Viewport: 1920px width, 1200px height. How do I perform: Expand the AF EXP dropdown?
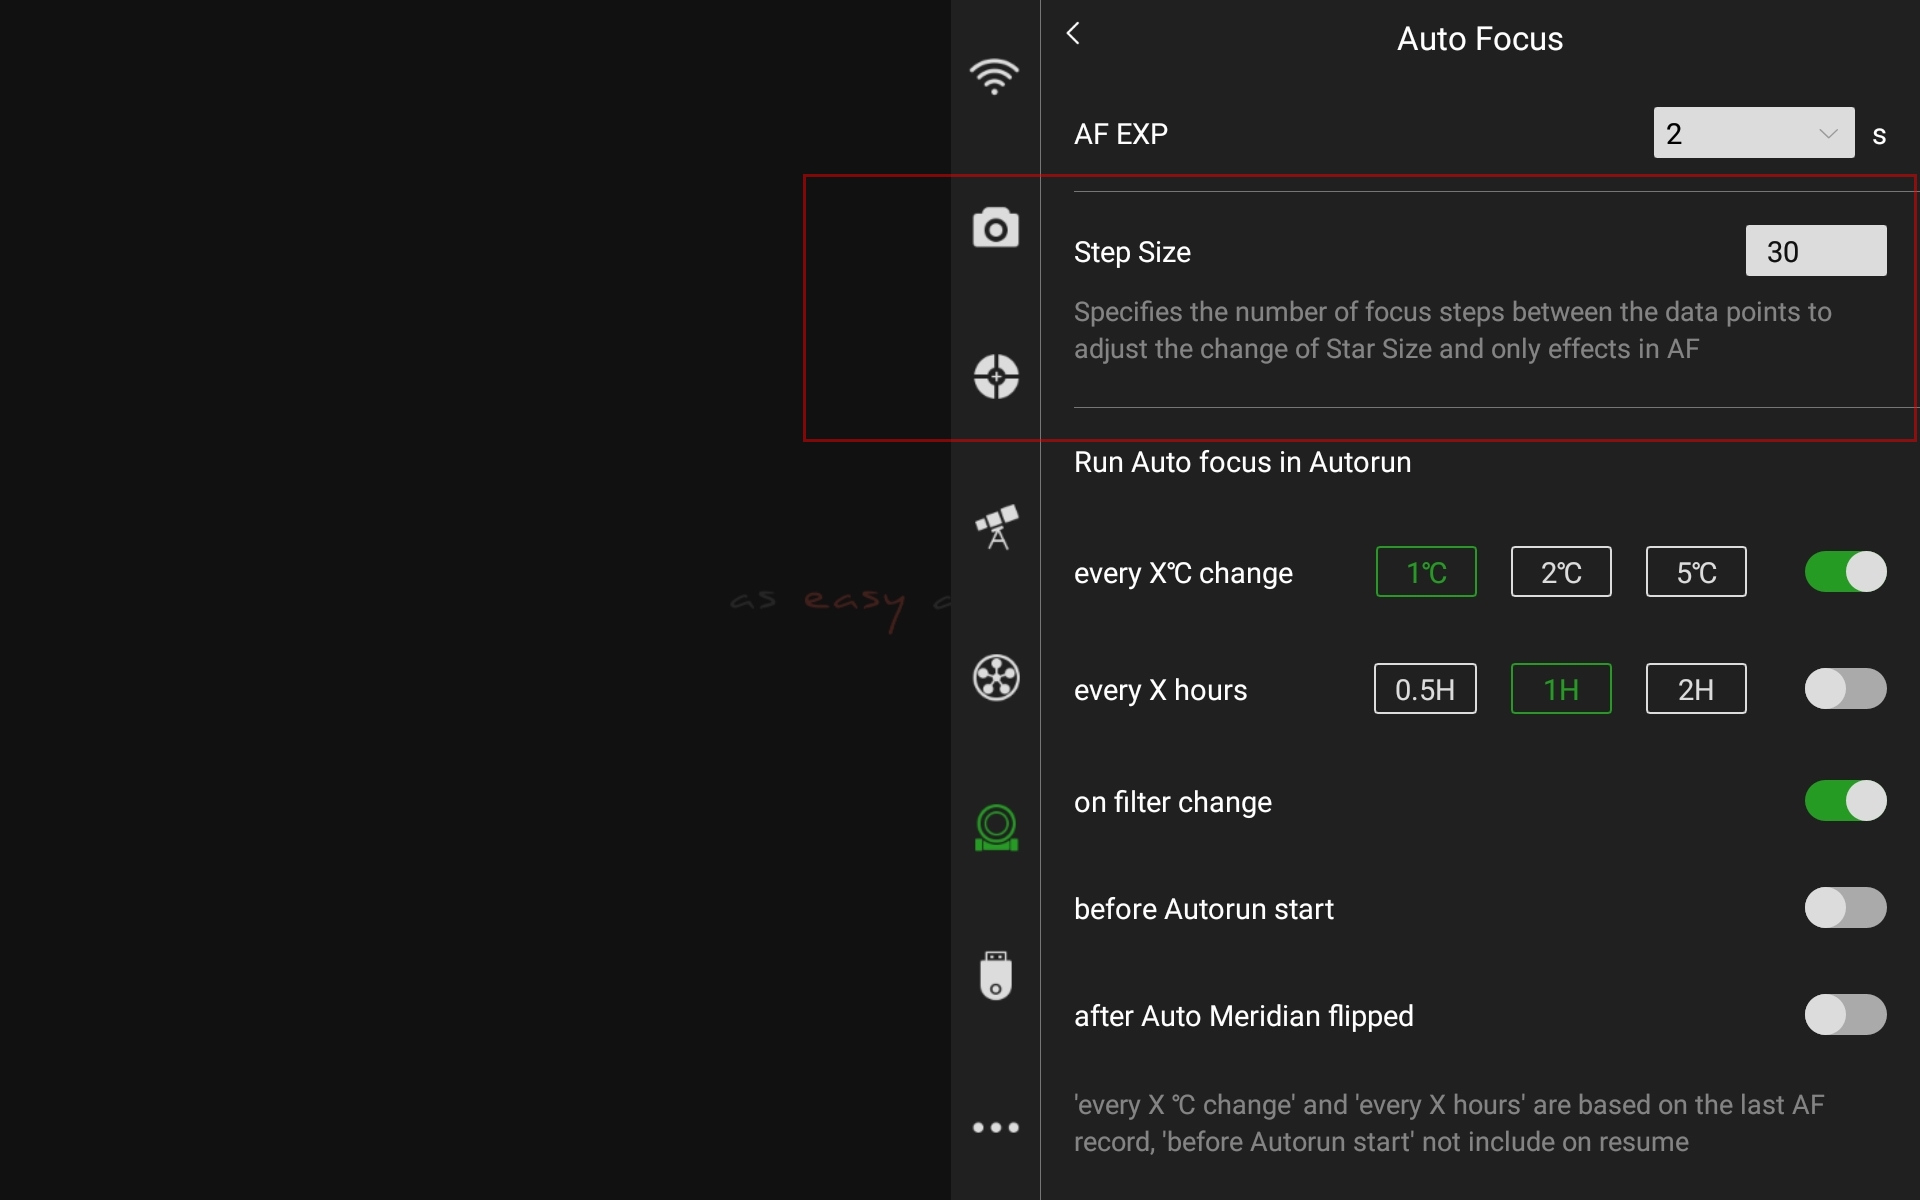pos(1753,133)
